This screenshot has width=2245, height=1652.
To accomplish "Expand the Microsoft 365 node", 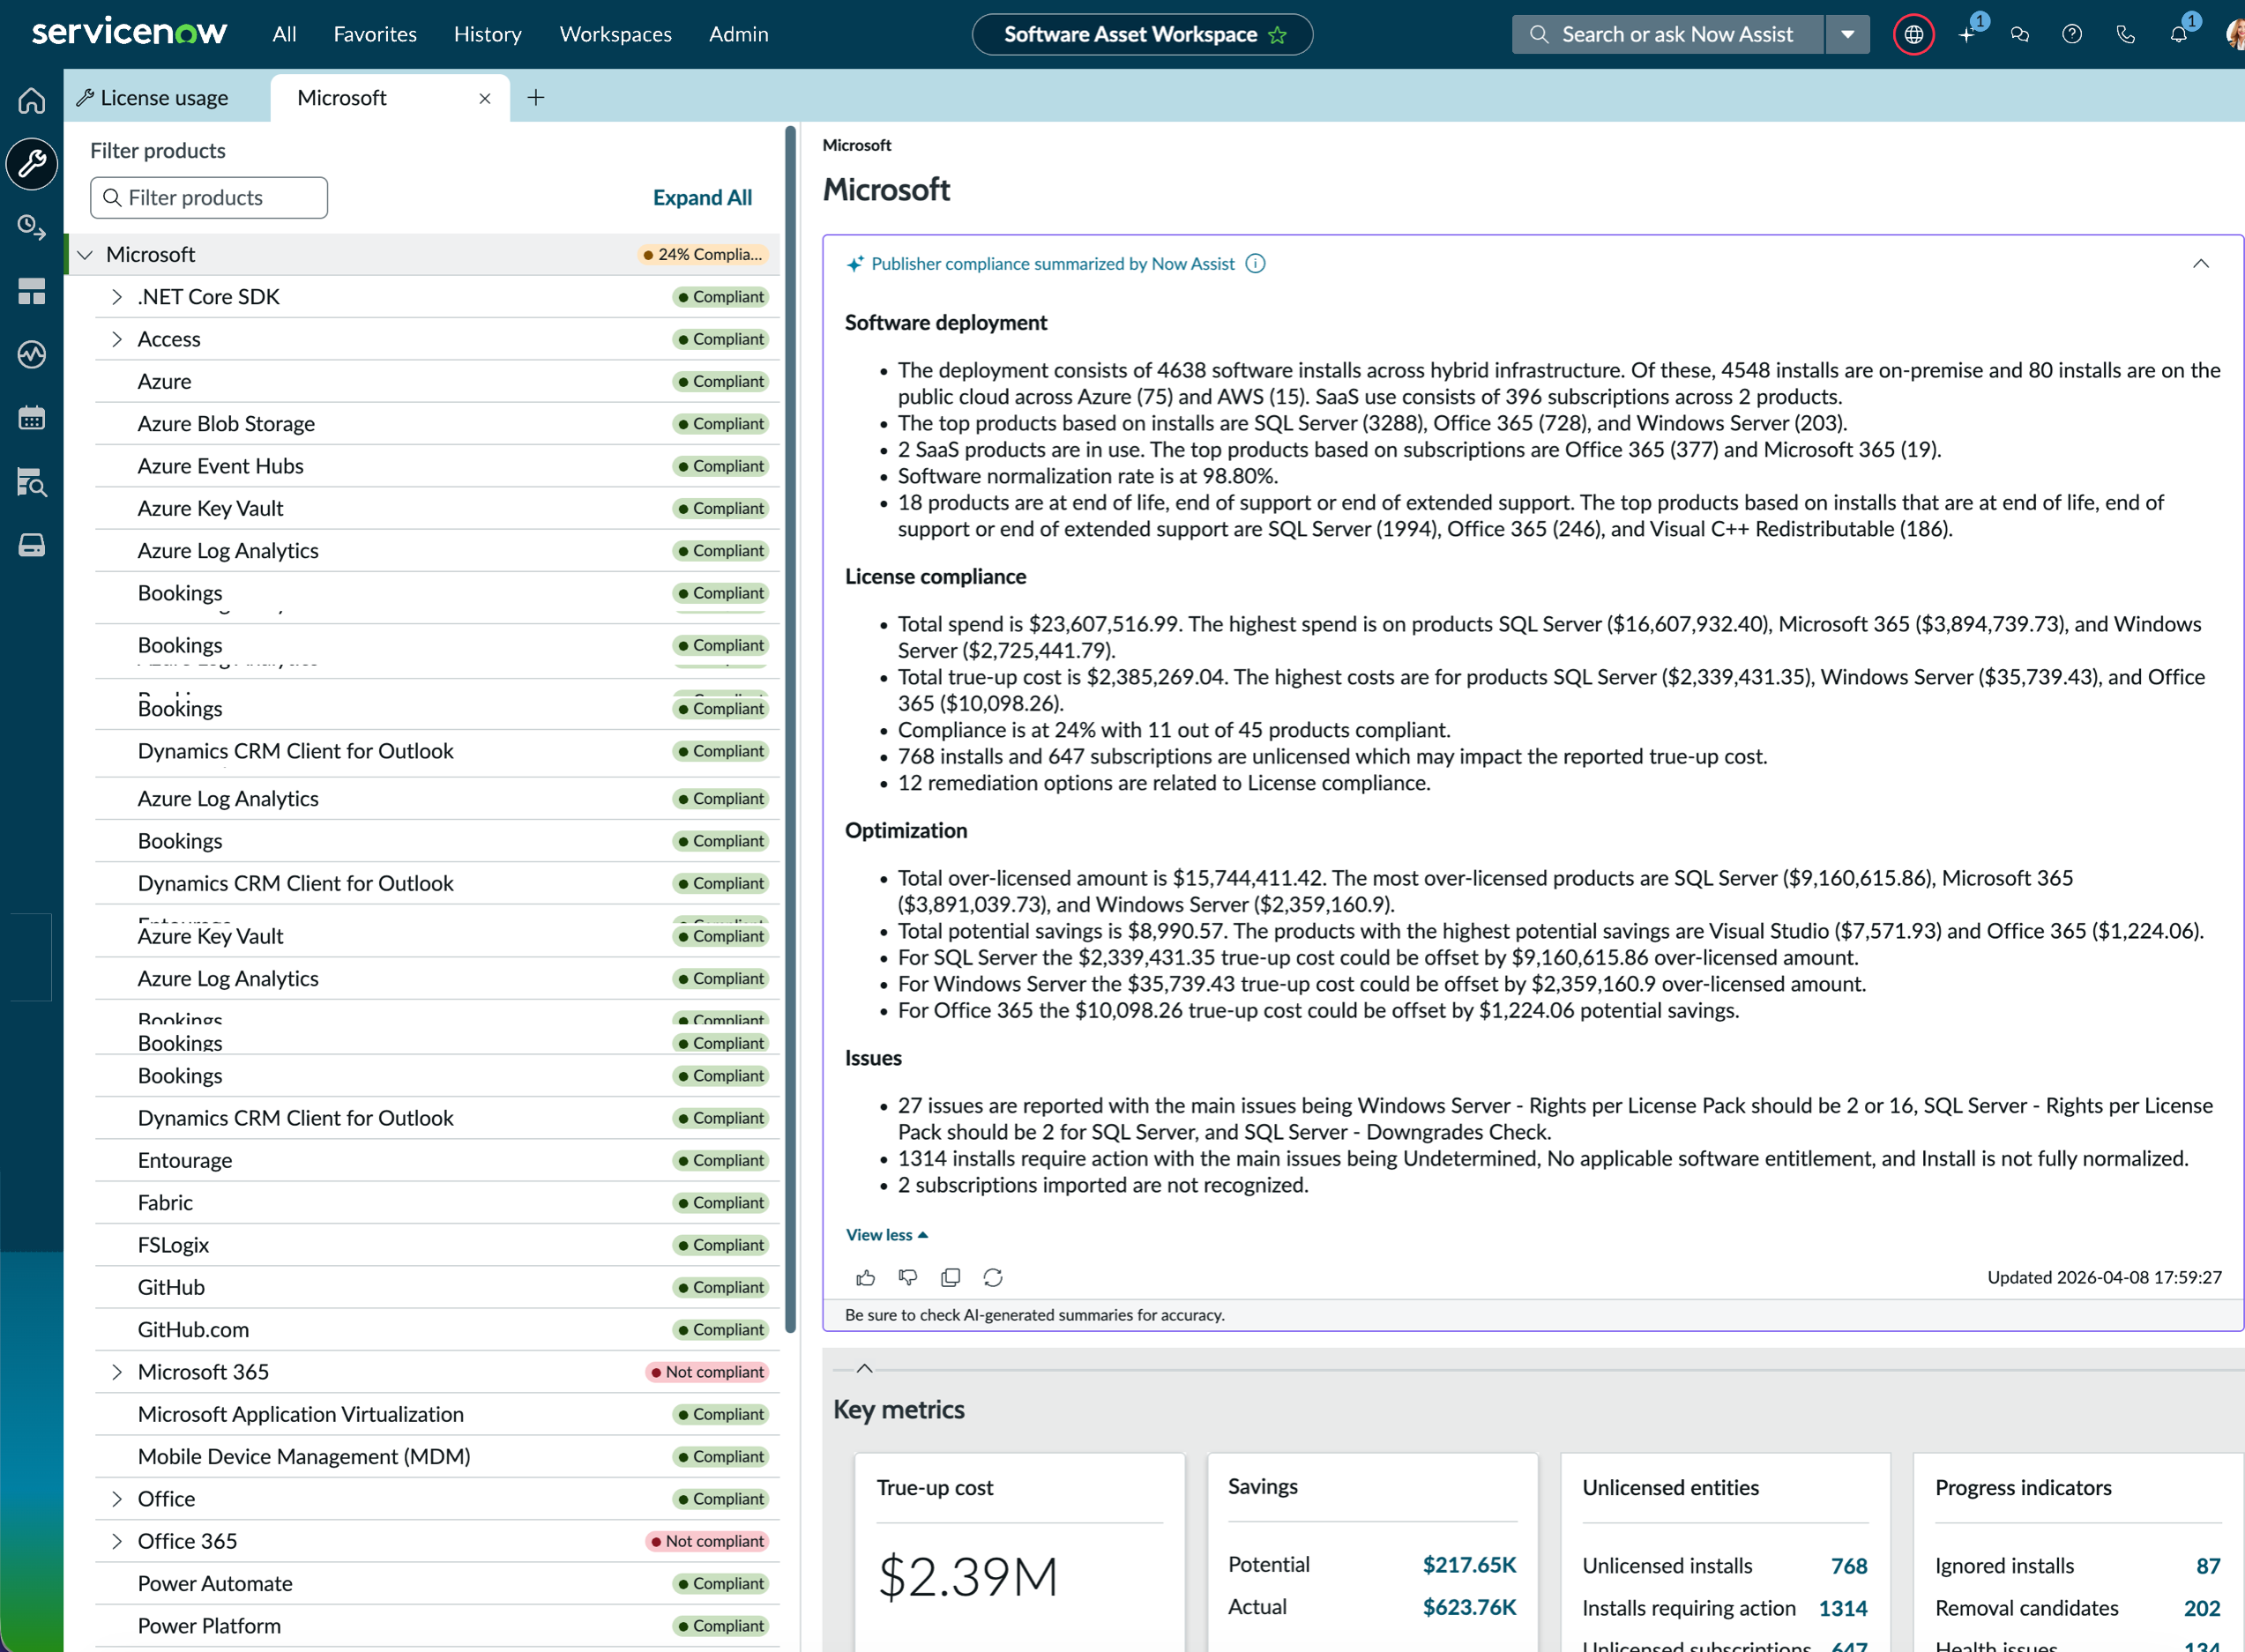I will coord(117,1372).
